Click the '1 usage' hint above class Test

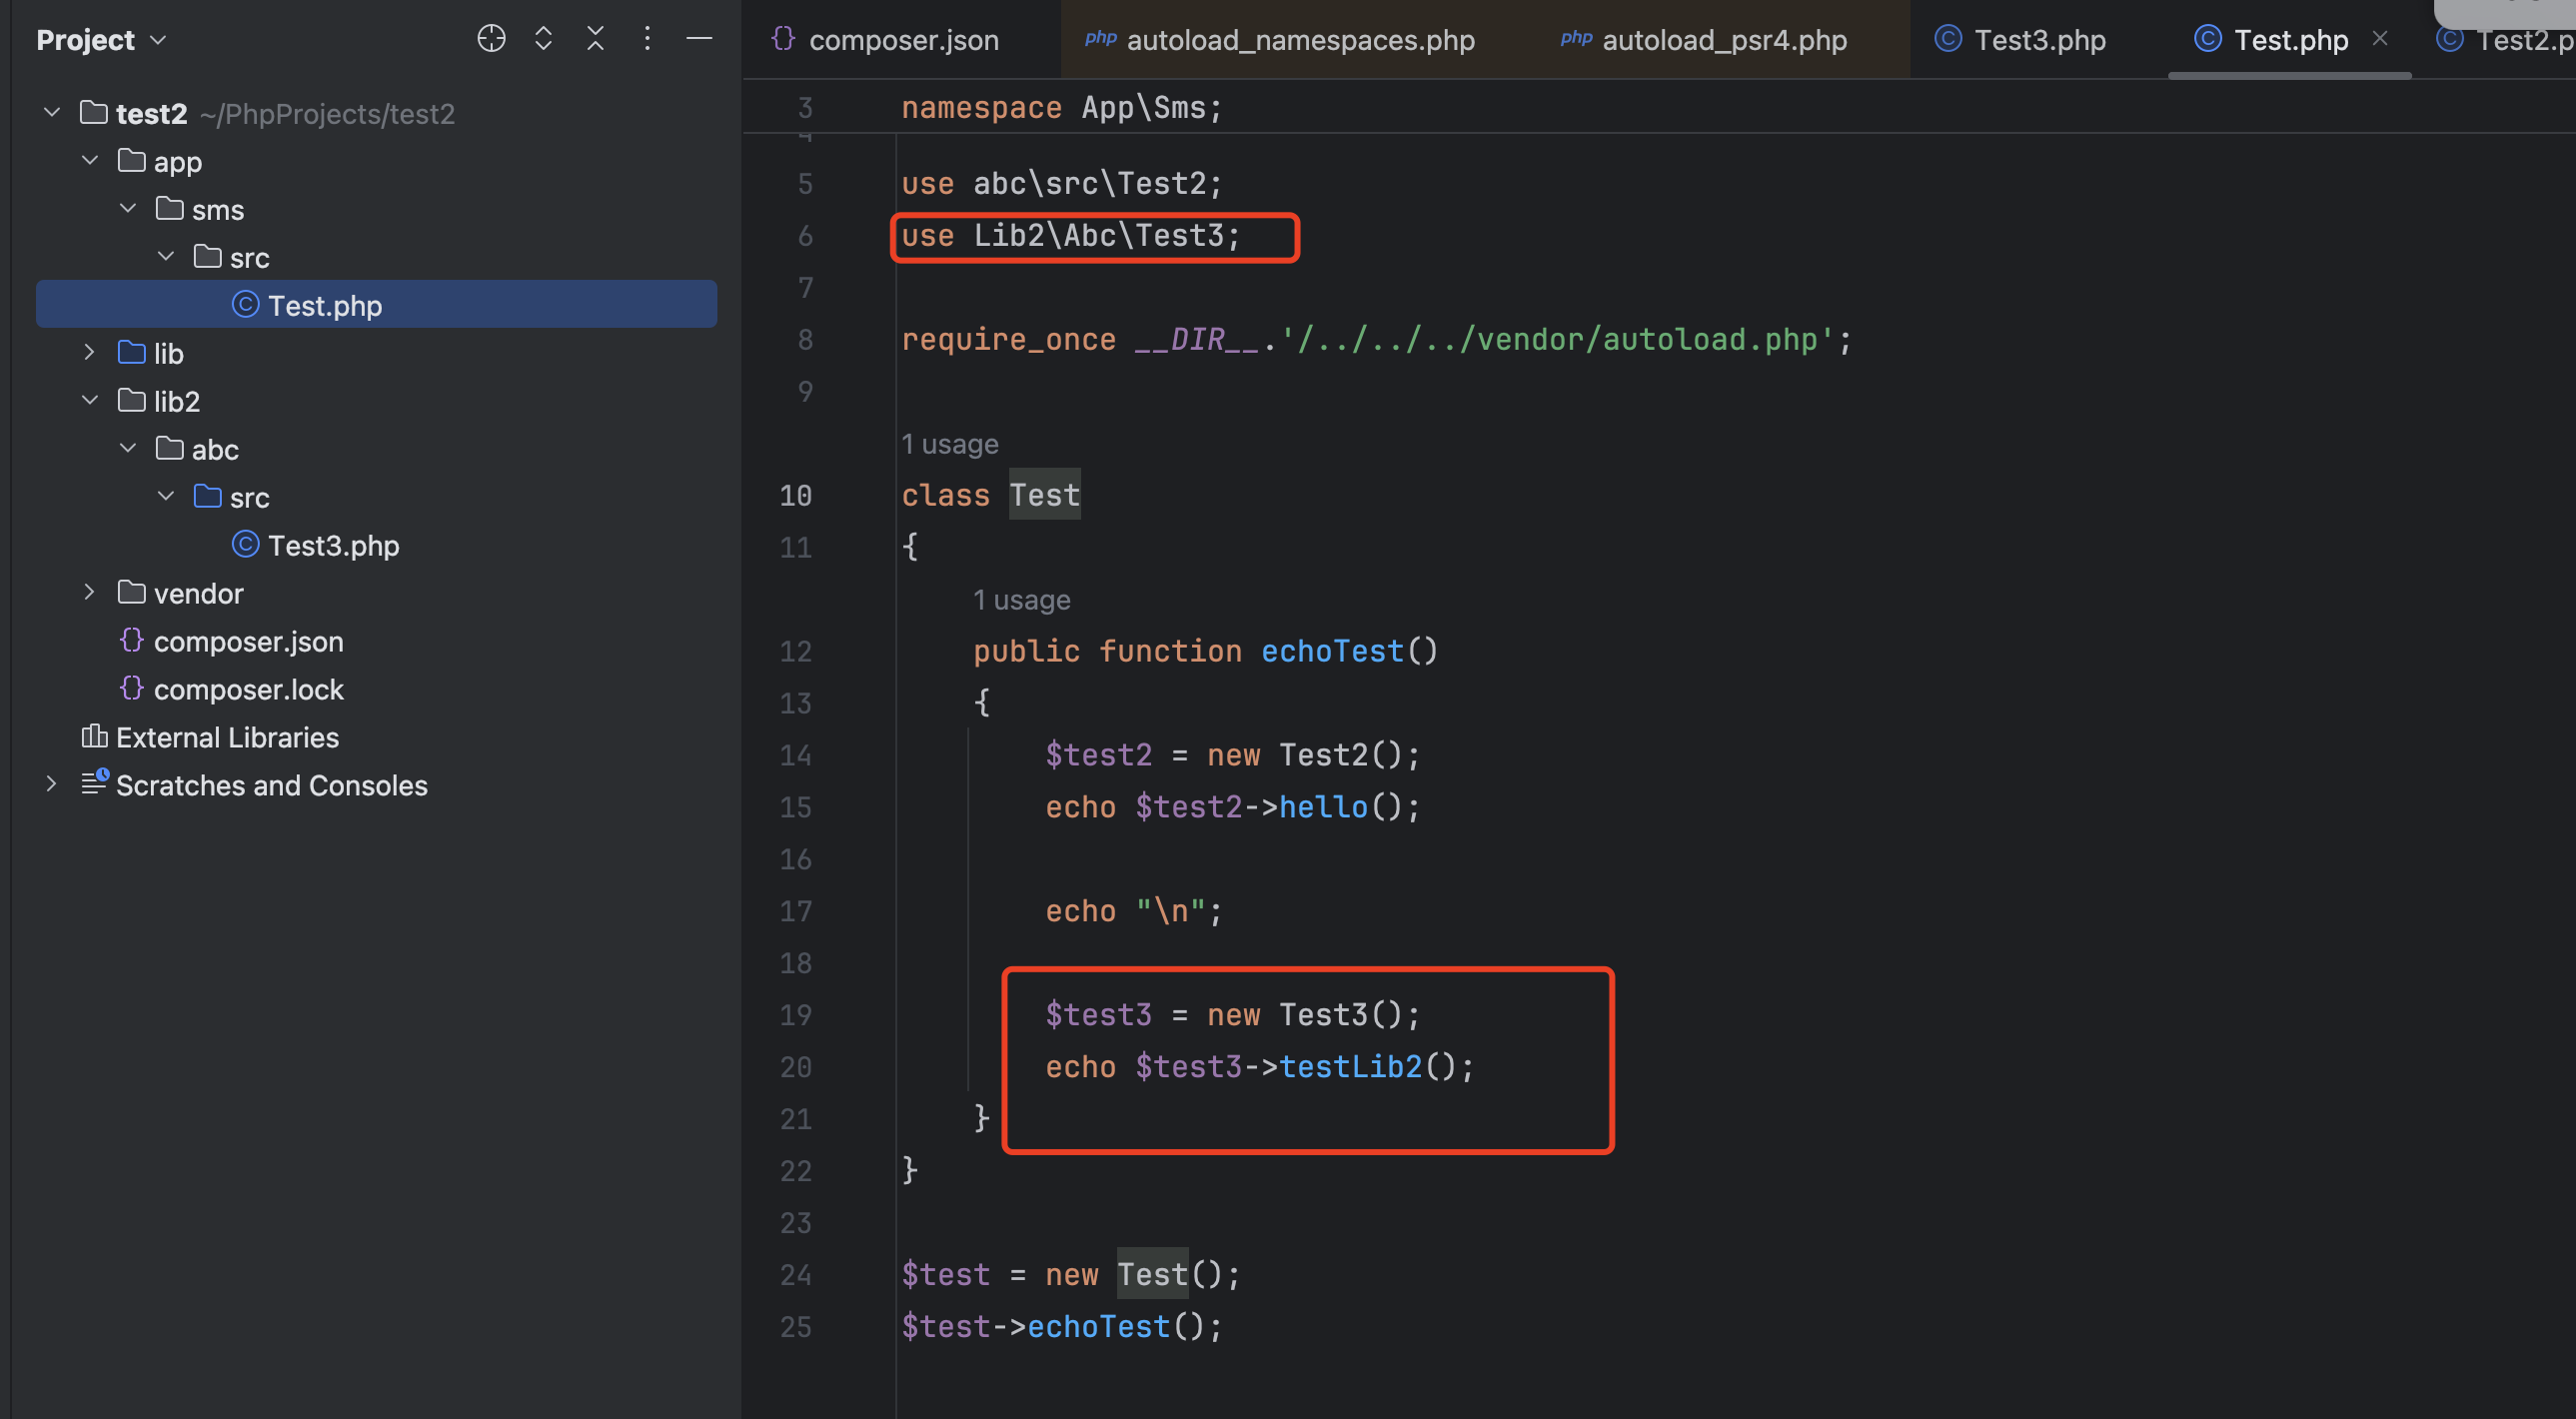pos(949,444)
